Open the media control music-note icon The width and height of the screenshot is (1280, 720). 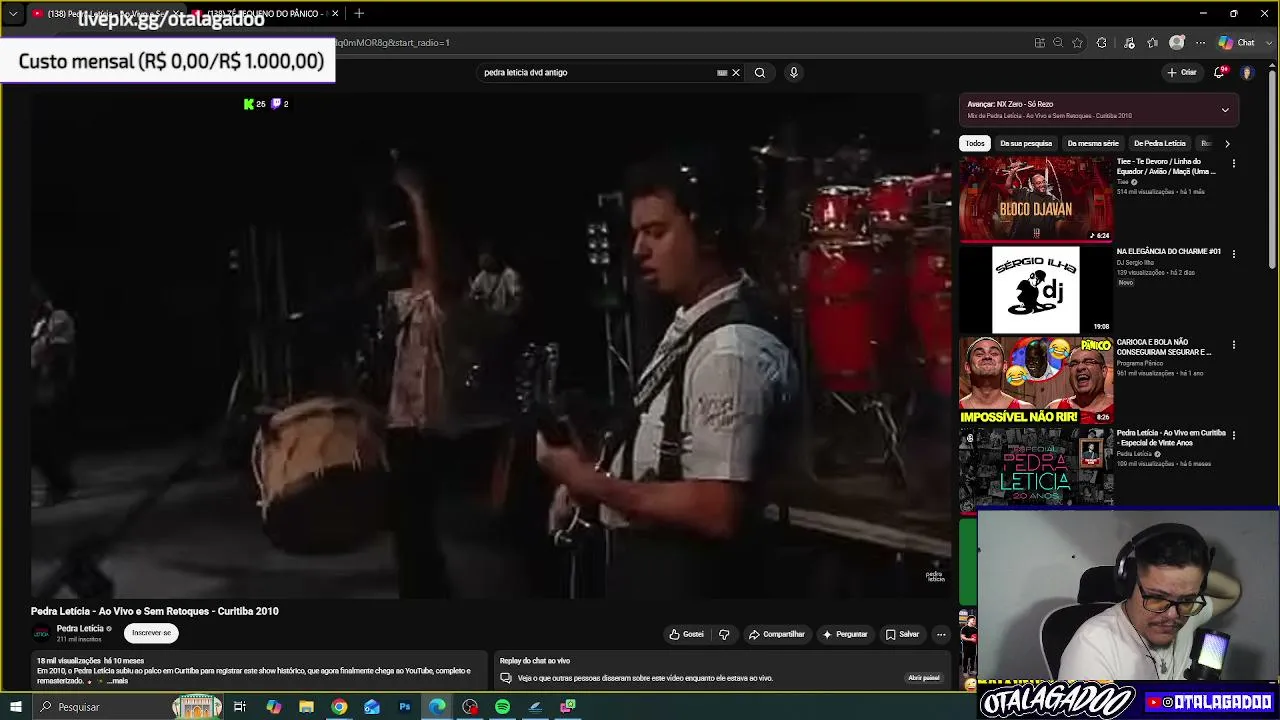[x=1129, y=42]
